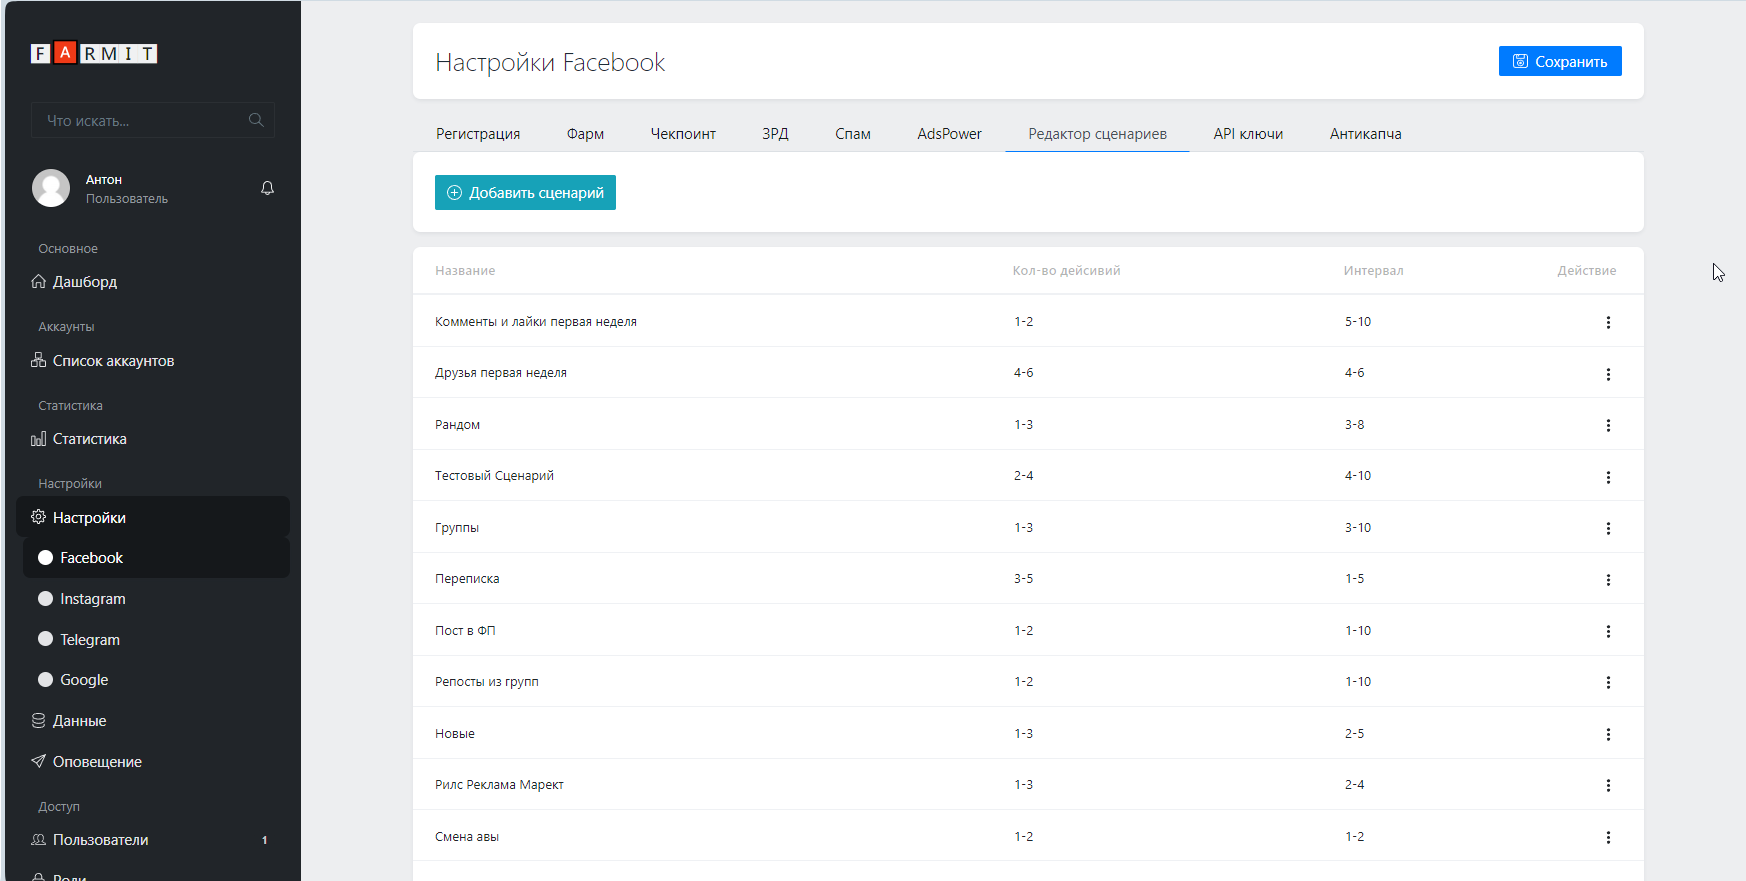Open the Оповещение section
This screenshot has width=1746, height=881.
click(x=97, y=762)
